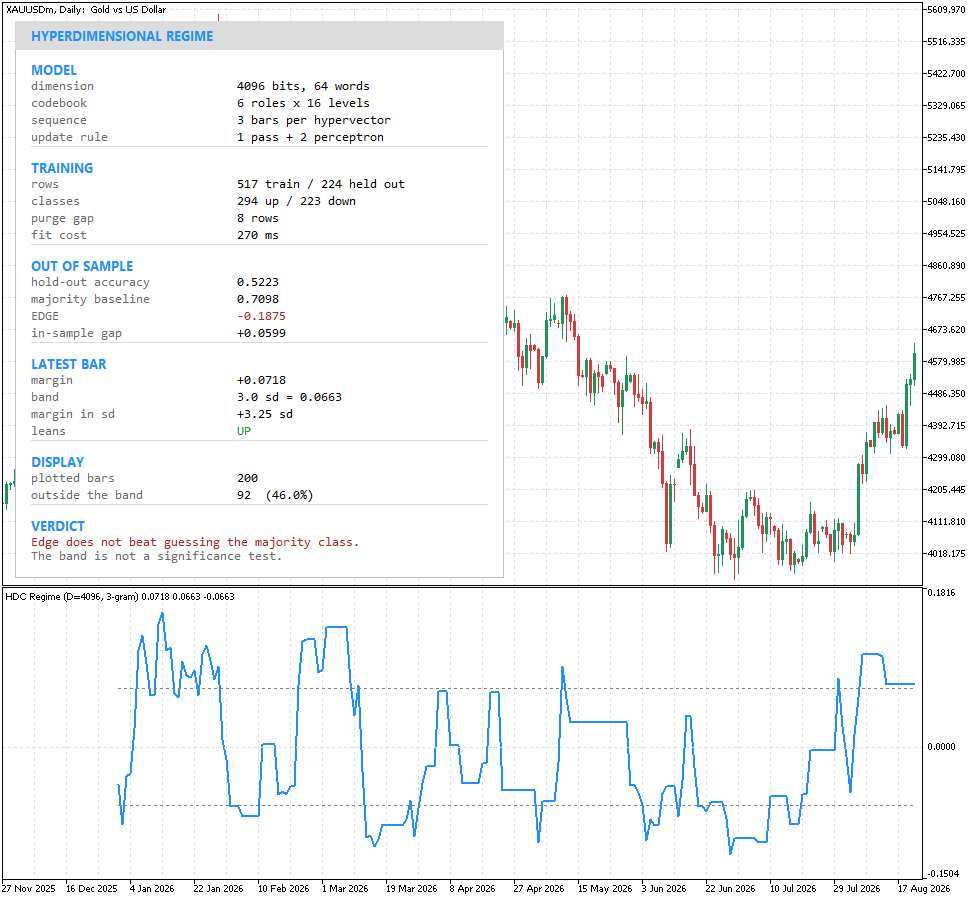980x900 pixels.
Task: Click the "DISPLAY" section heading
Action: tap(58, 462)
